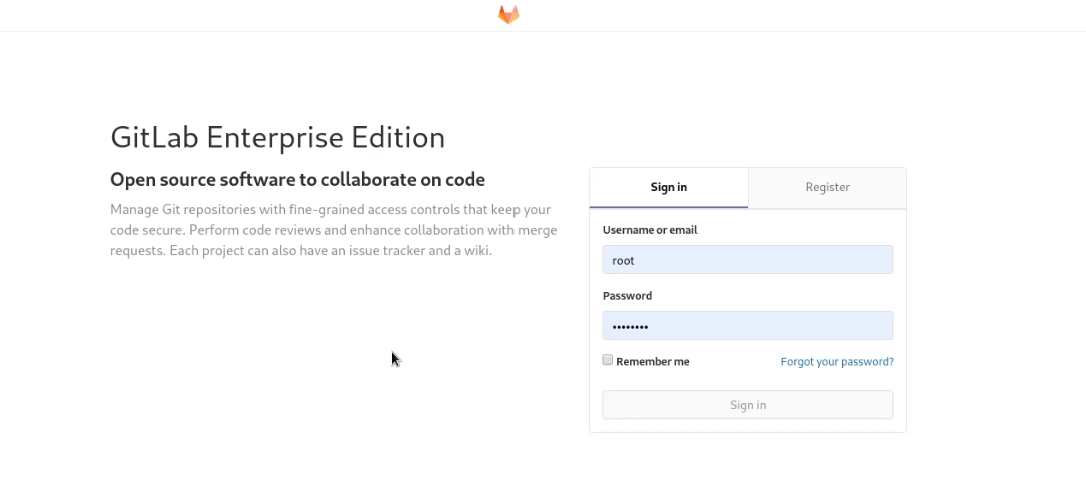Click the GitLab fox logo

(x=509, y=15)
